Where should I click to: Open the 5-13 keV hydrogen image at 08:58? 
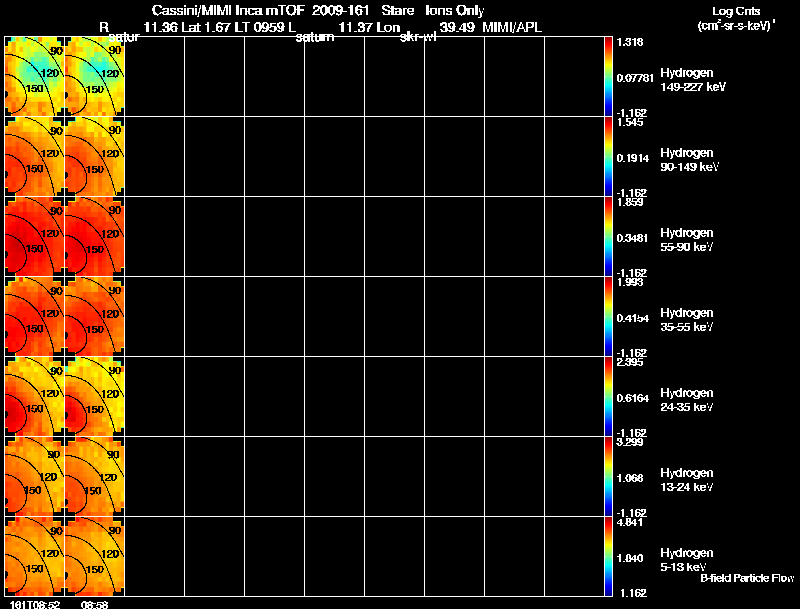point(94,556)
